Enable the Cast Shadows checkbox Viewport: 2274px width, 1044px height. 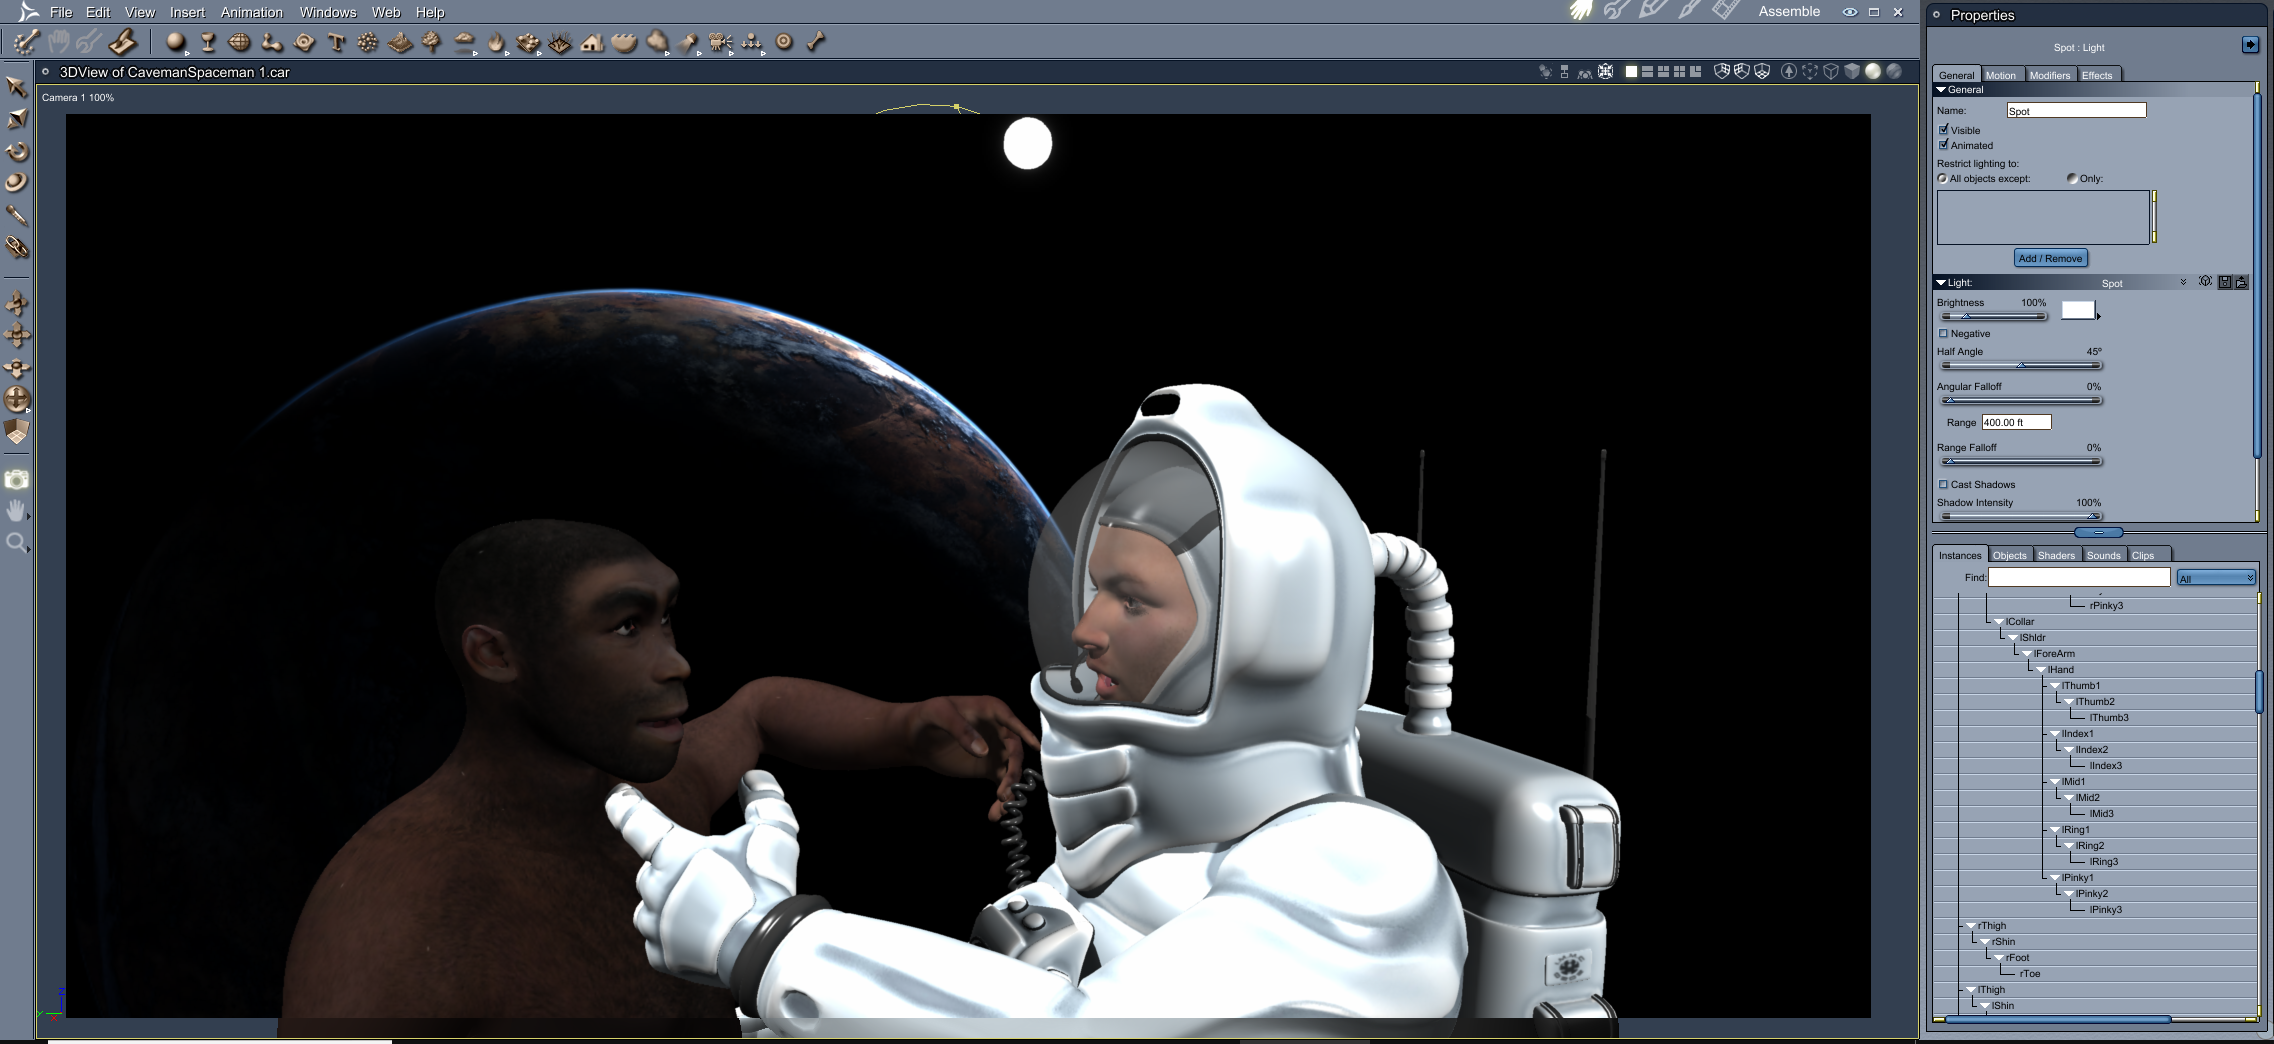[x=1944, y=485]
